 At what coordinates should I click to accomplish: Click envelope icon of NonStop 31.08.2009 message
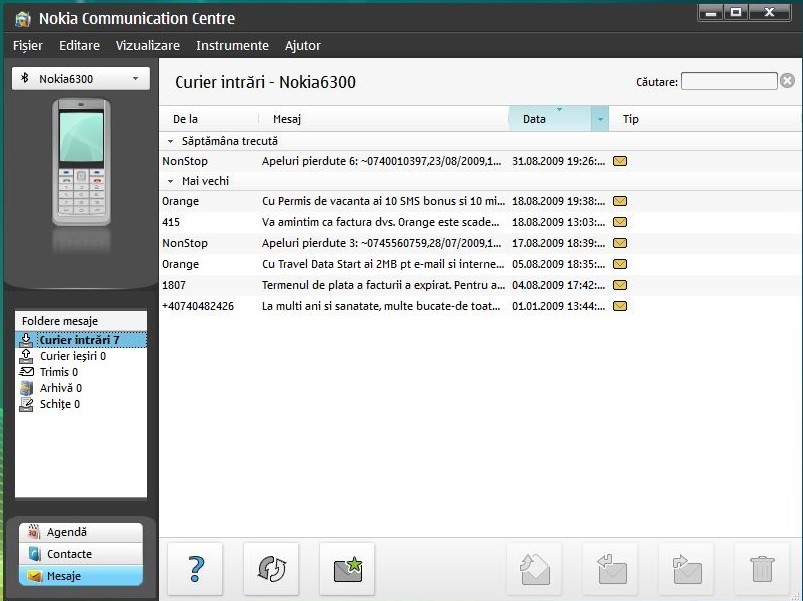[x=620, y=161]
